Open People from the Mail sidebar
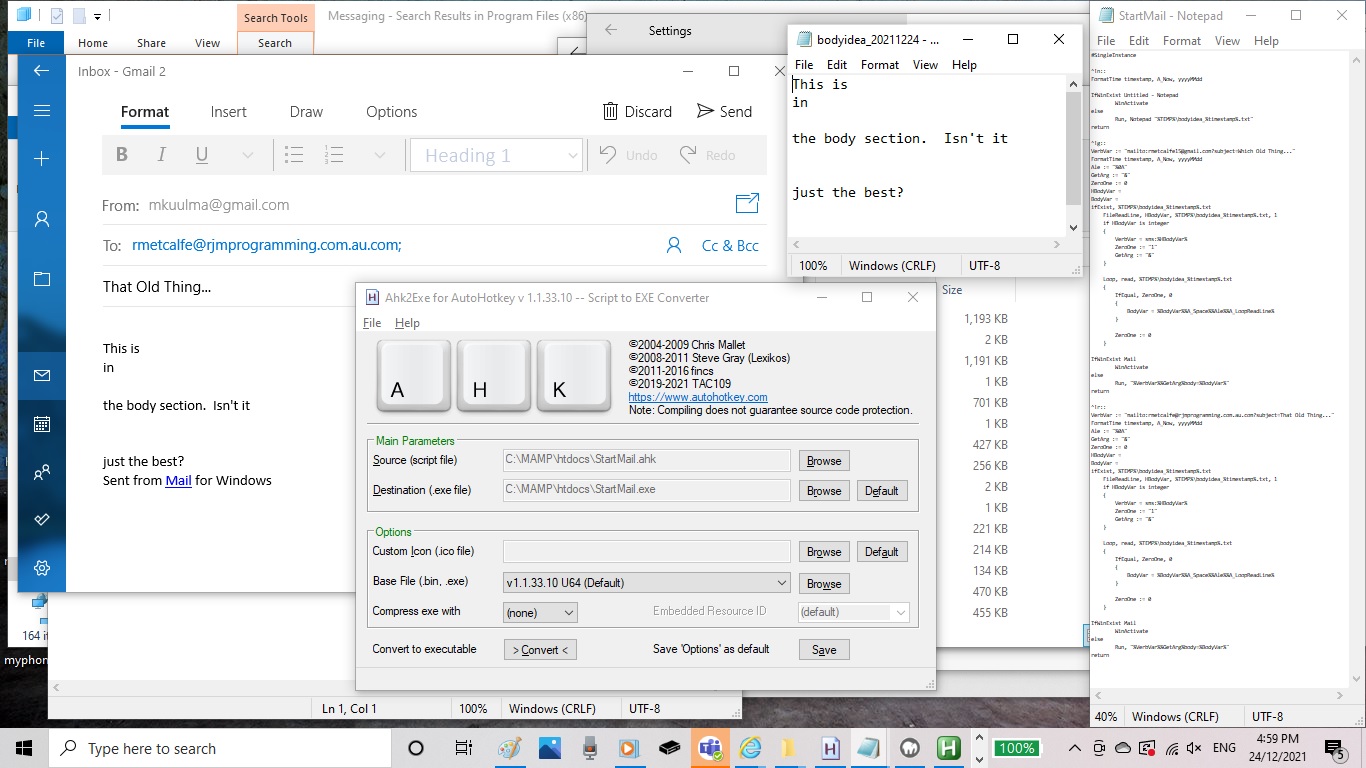The height and width of the screenshot is (768, 1366). pos(42,471)
